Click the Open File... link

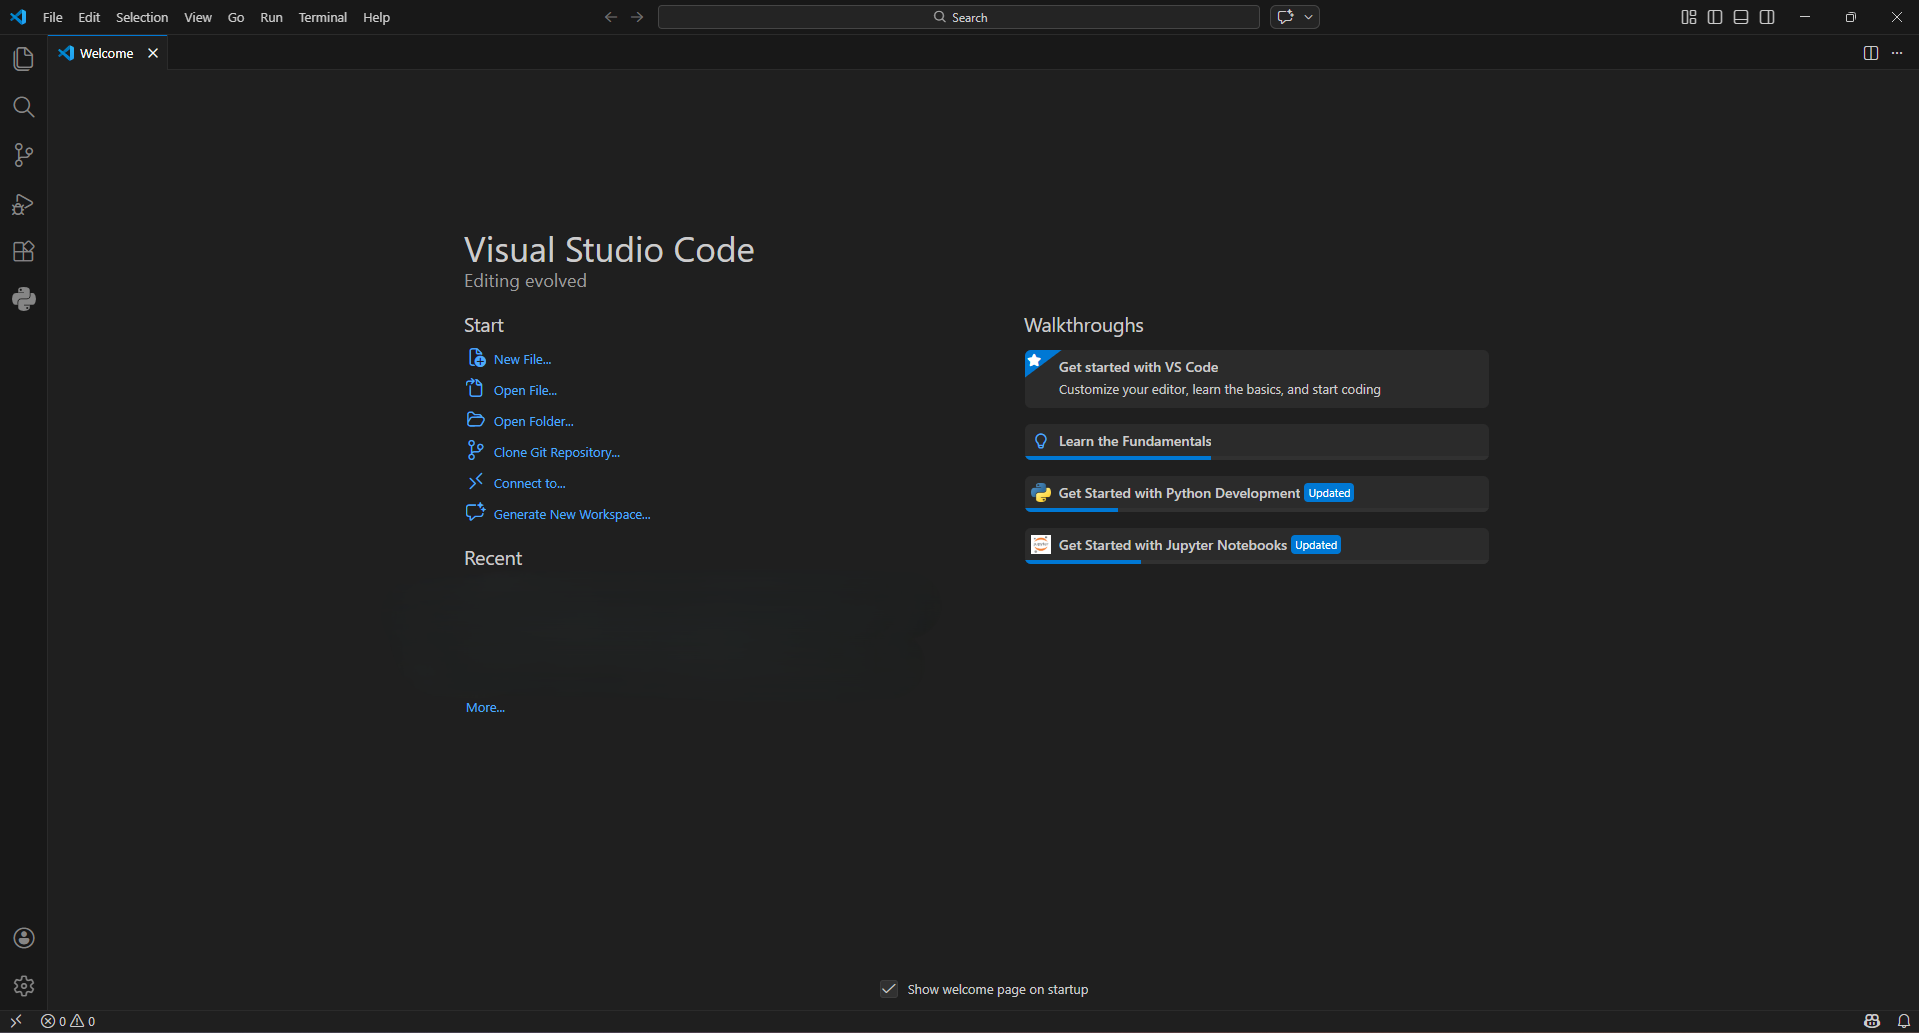tap(525, 390)
